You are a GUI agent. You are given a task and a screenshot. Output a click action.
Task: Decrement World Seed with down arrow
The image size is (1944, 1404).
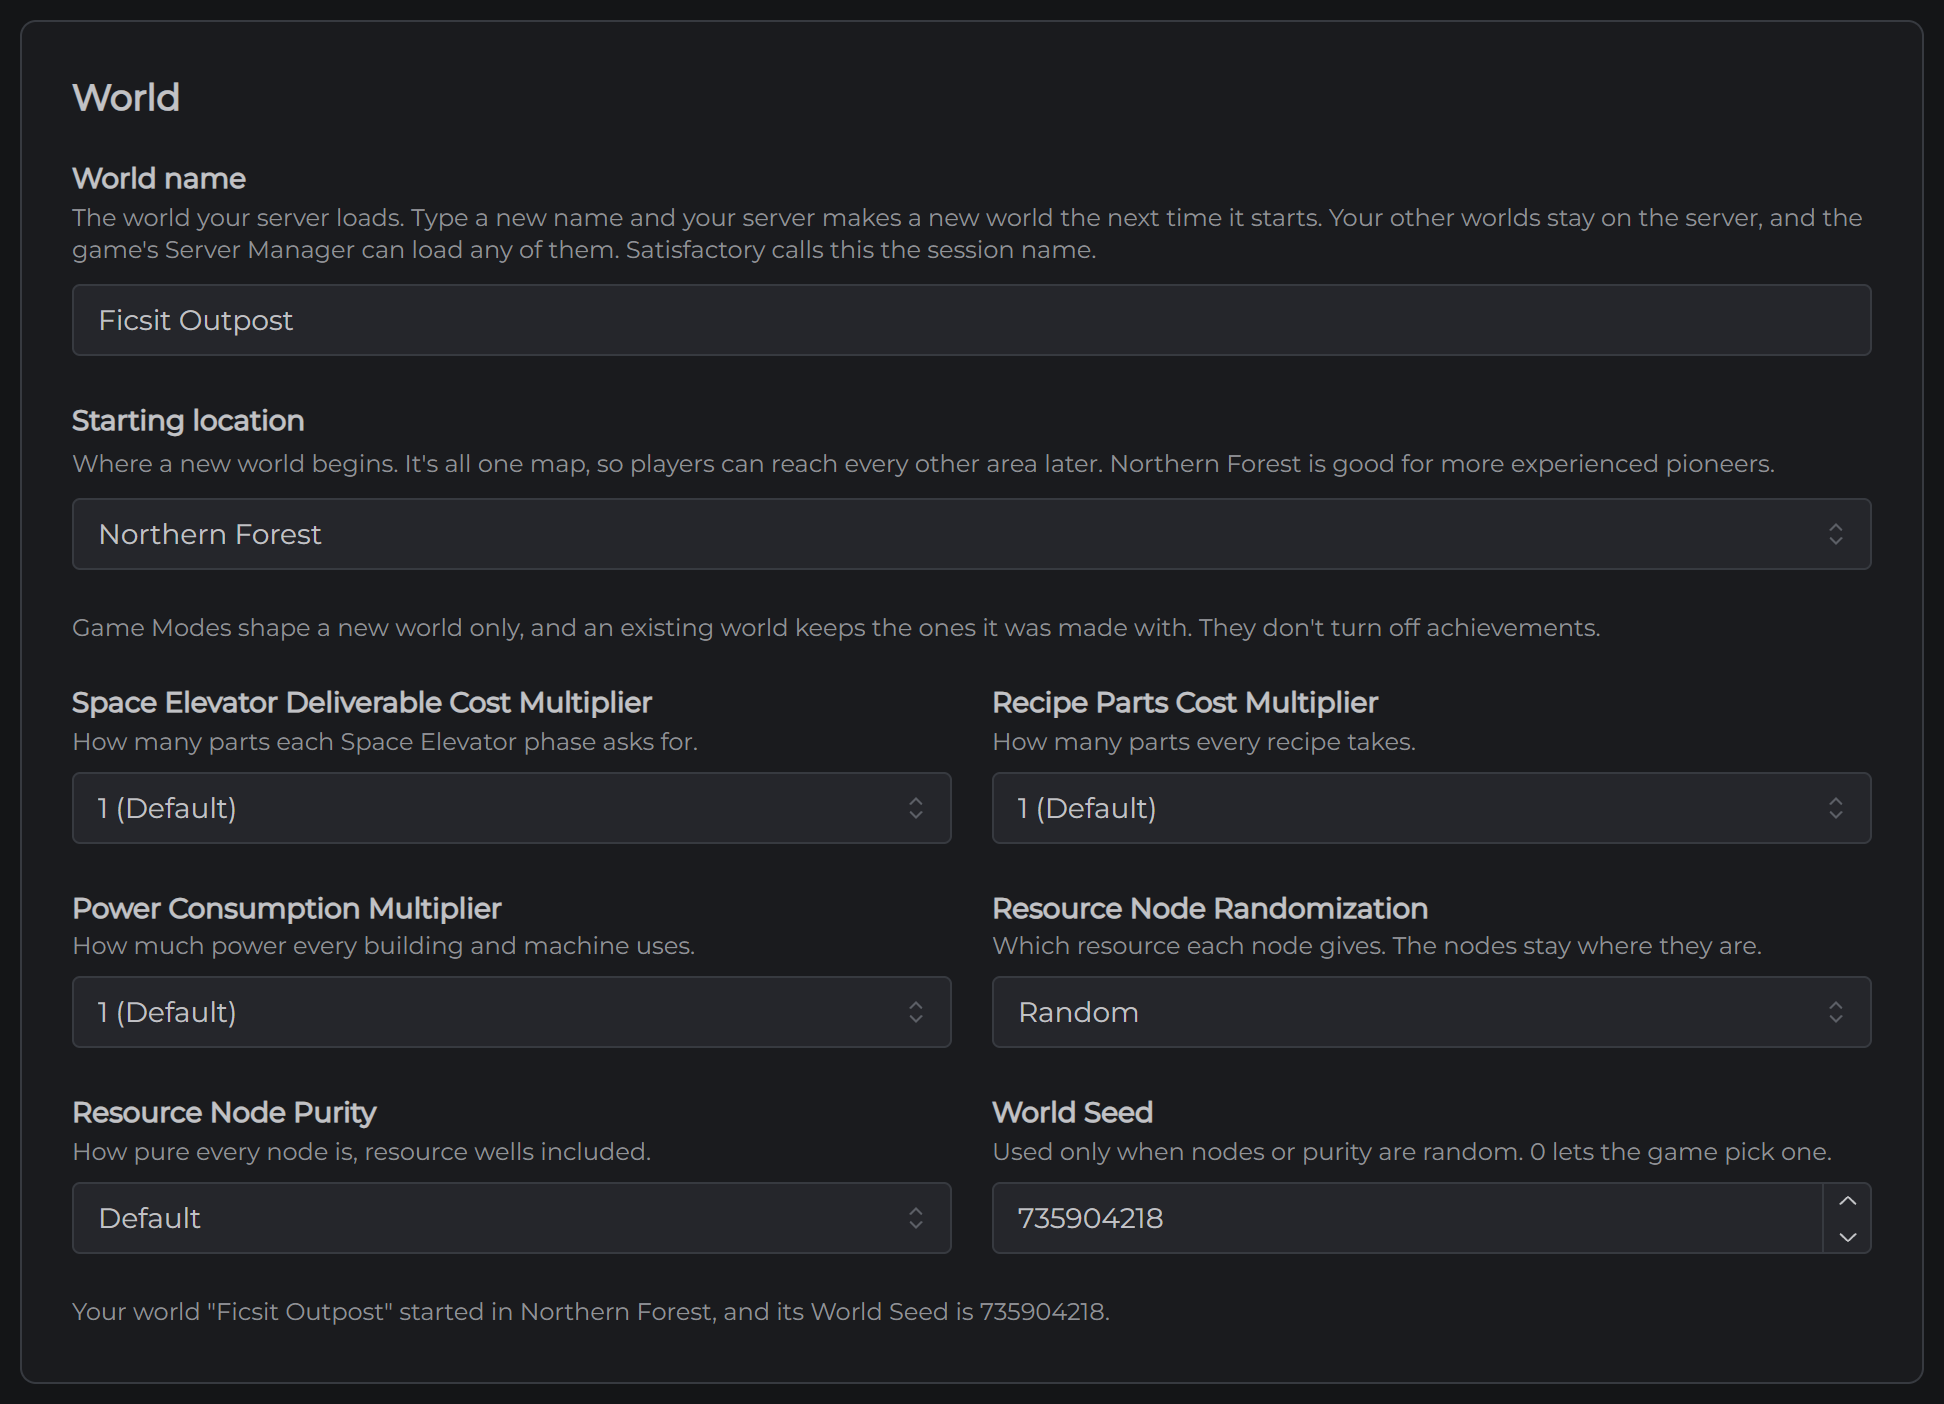(1847, 1236)
